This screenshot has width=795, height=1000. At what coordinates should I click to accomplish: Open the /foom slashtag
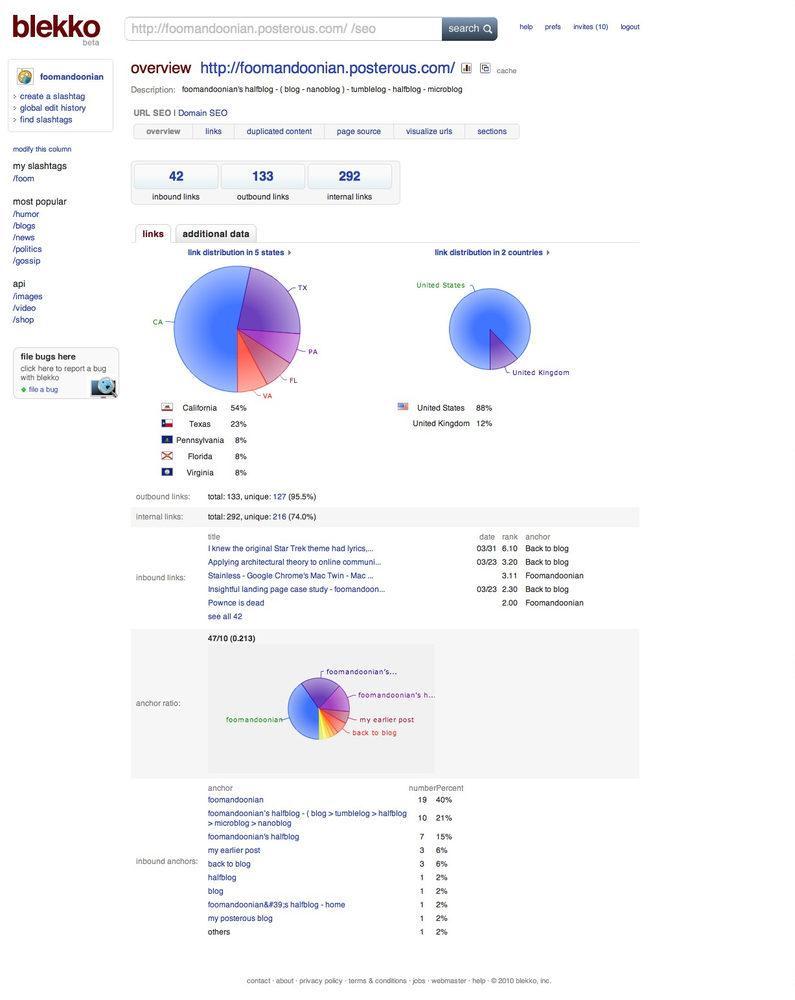point(24,179)
